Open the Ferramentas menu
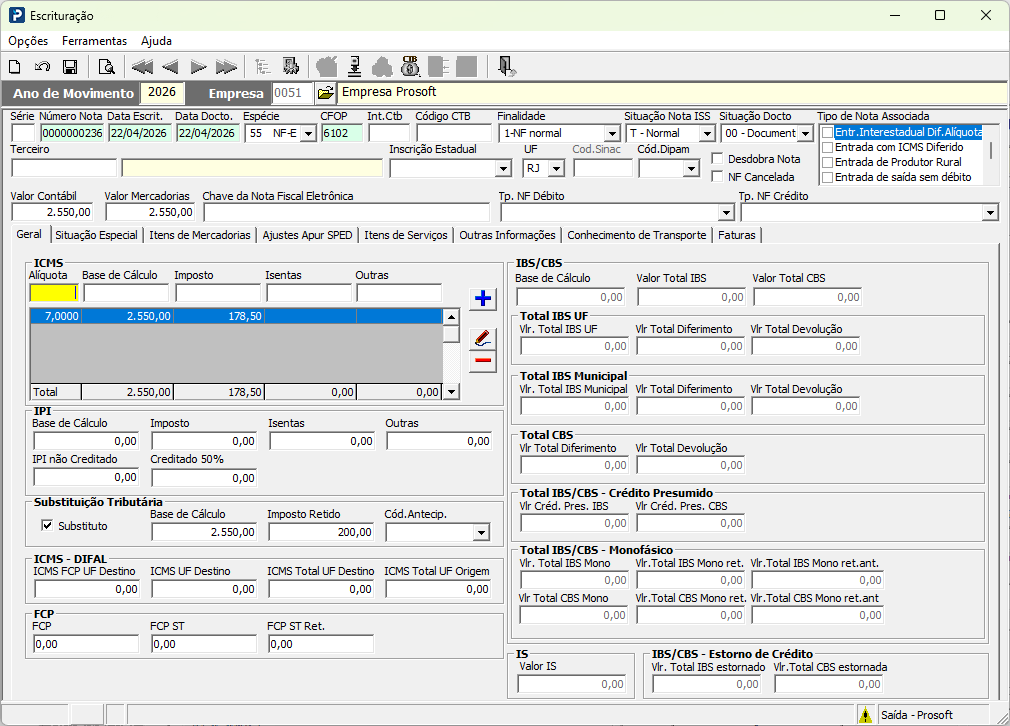This screenshot has width=1010, height=726. point(95,41)
